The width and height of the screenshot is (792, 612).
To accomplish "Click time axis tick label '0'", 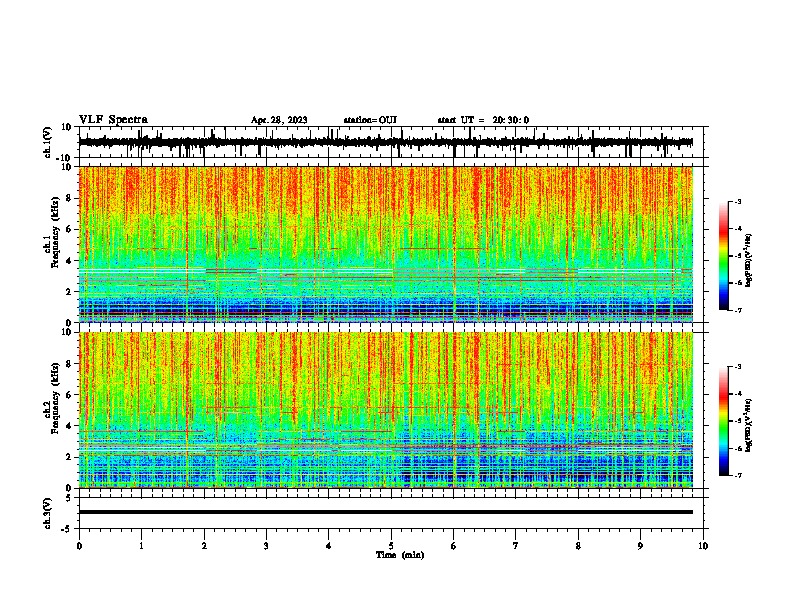I will (x=79, y=546).
